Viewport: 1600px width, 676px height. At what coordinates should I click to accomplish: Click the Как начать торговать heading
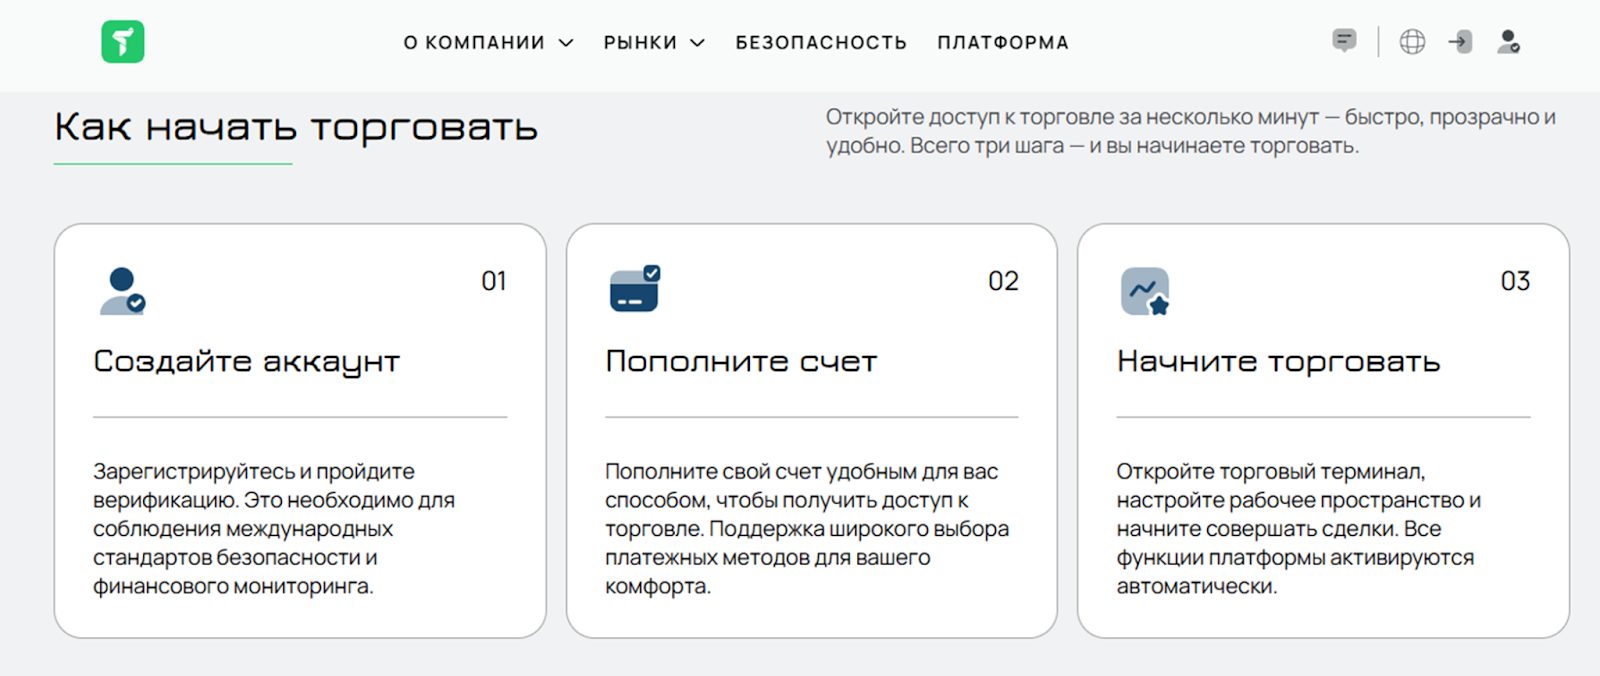(296, 128)
